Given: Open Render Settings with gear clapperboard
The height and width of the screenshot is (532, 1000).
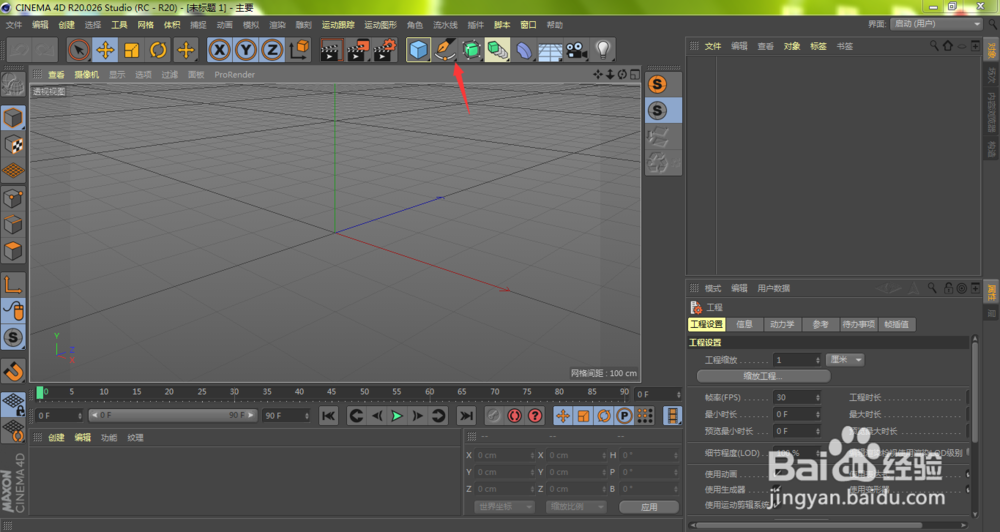Looking at the screenshot, I should tap(385, 50).
